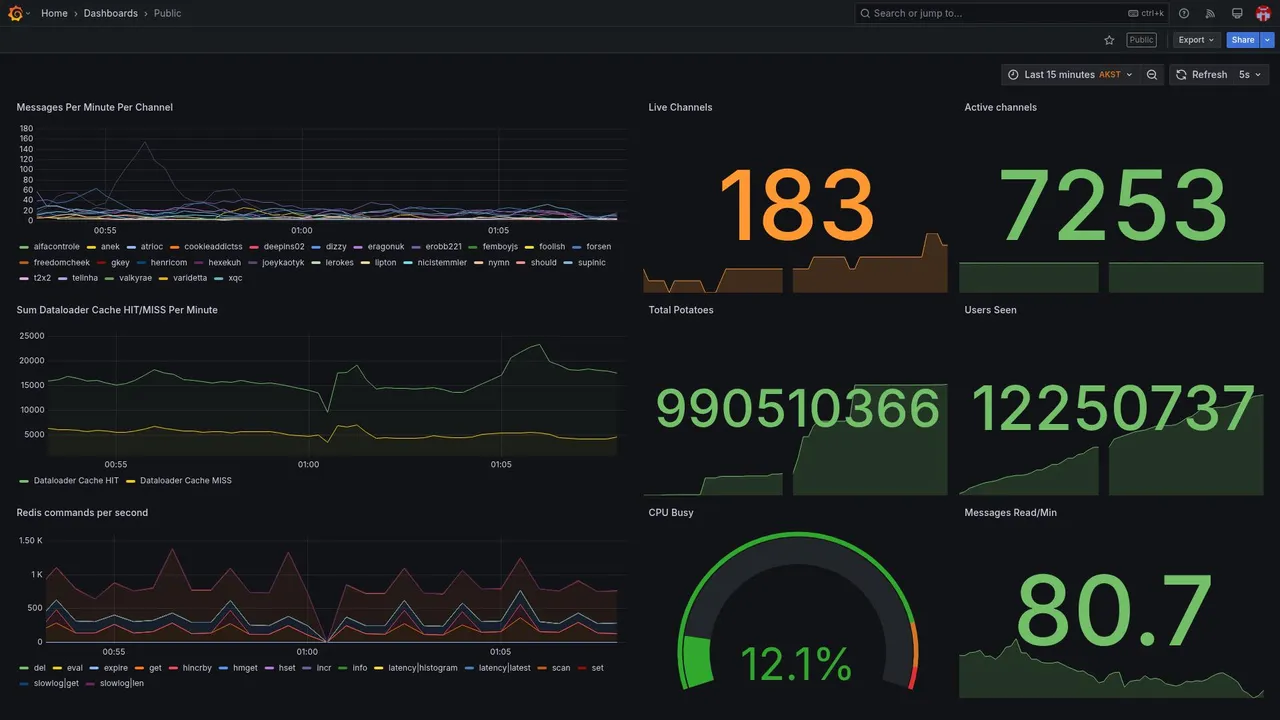The width and height of the screenshot is (1280, 720).
Task: Open the help question mark icon
Action: (1184, 13)
